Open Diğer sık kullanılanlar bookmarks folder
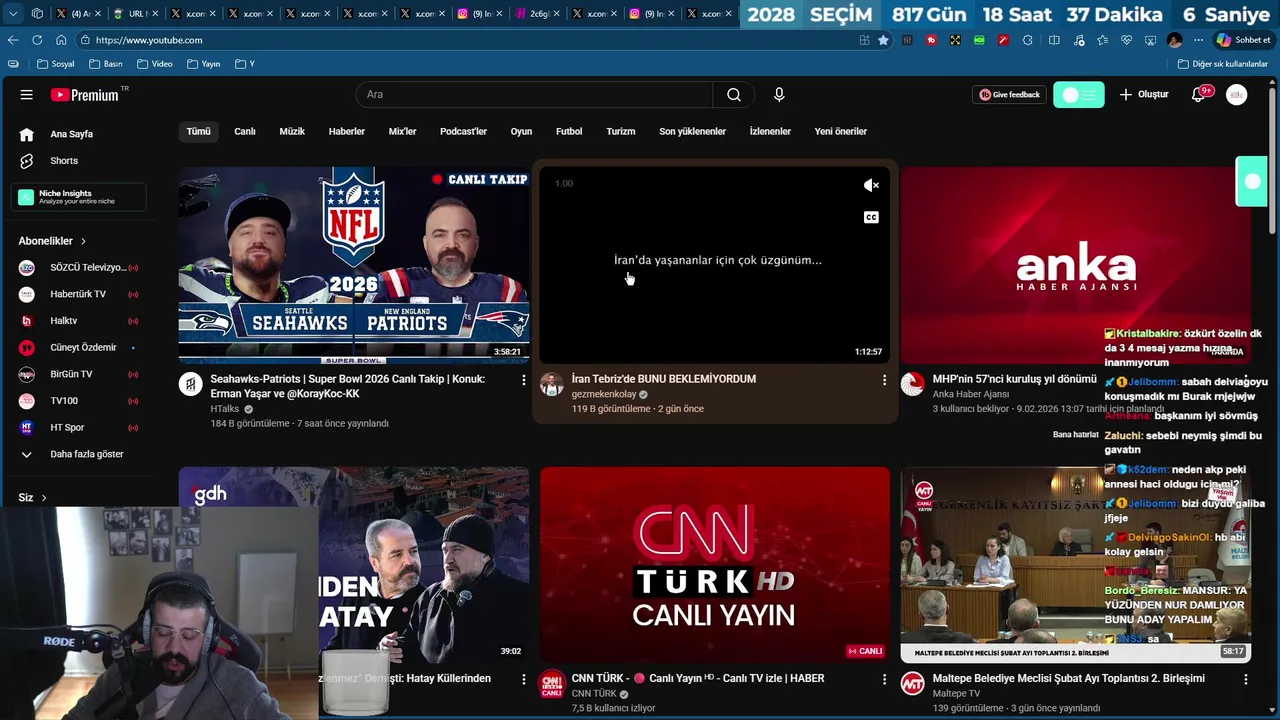 click(1222, 64)
